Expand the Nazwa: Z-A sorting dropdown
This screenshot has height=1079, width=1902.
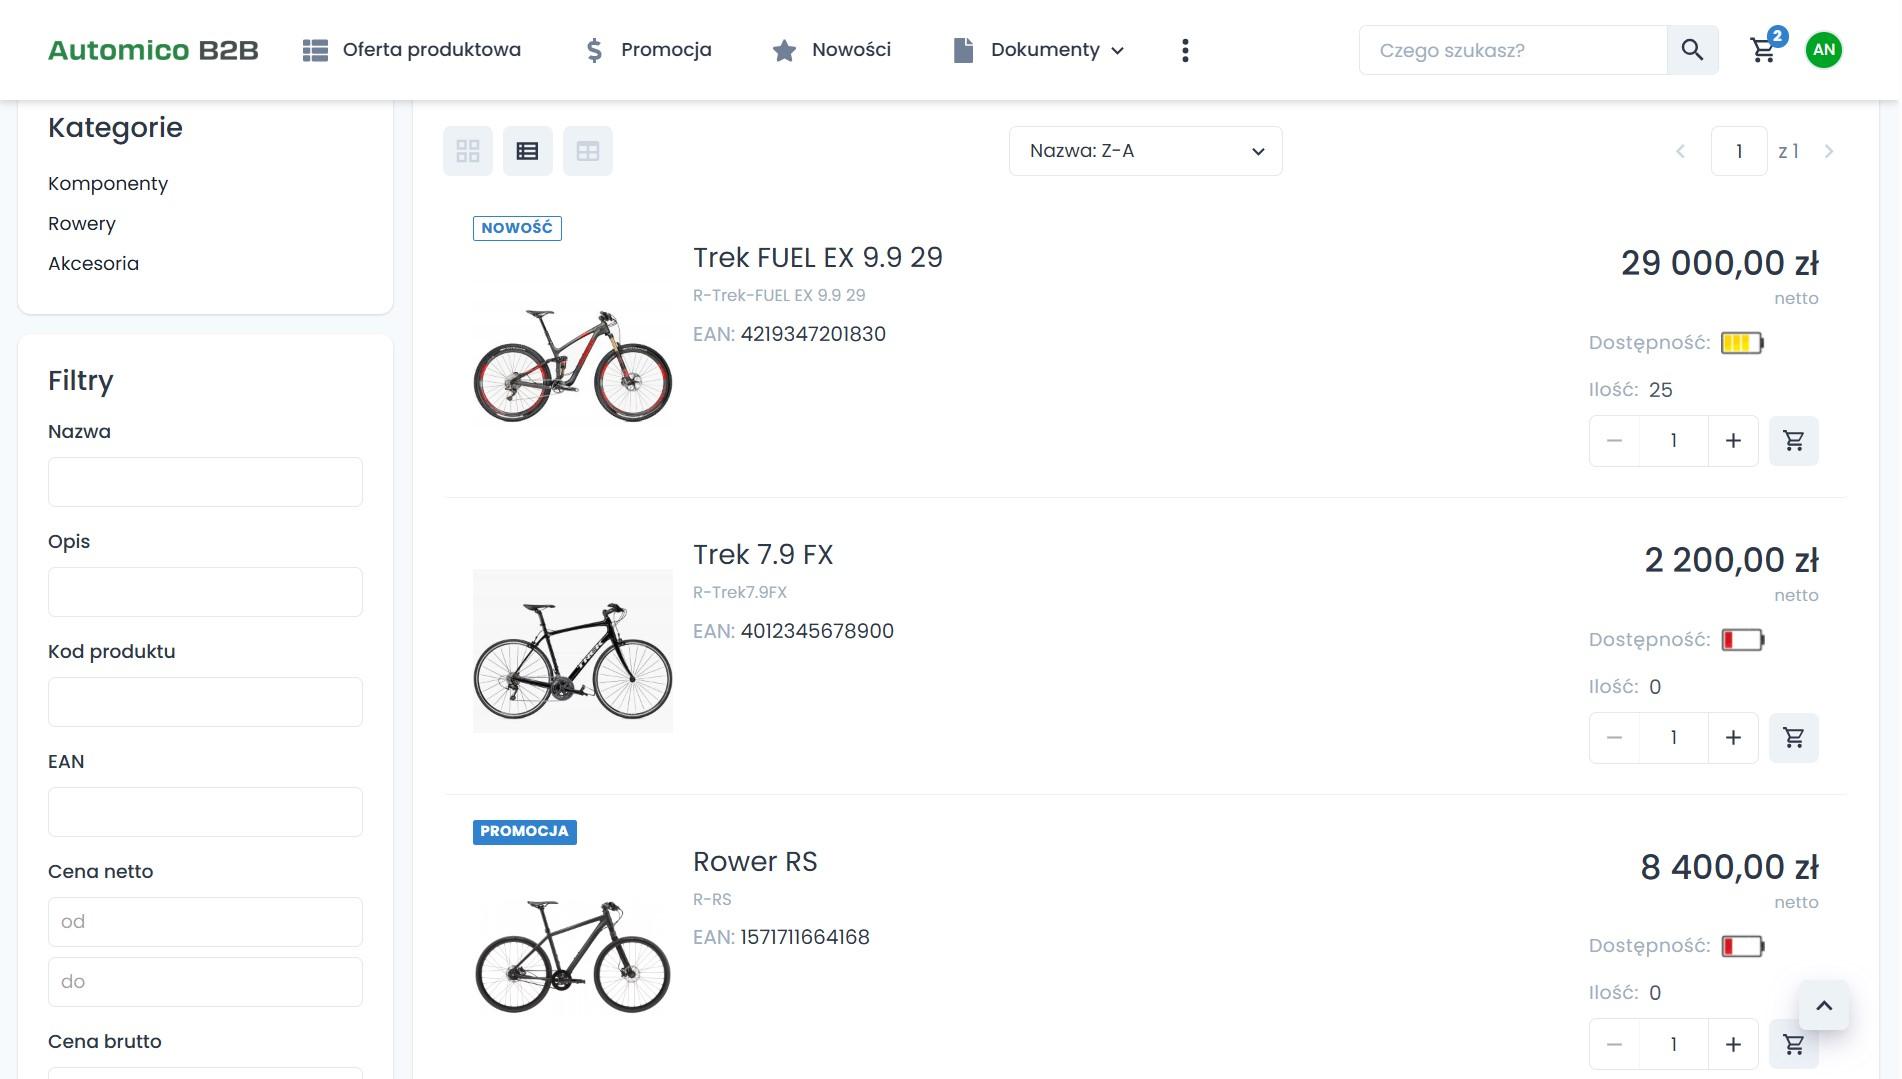[x=1145, y=151]
